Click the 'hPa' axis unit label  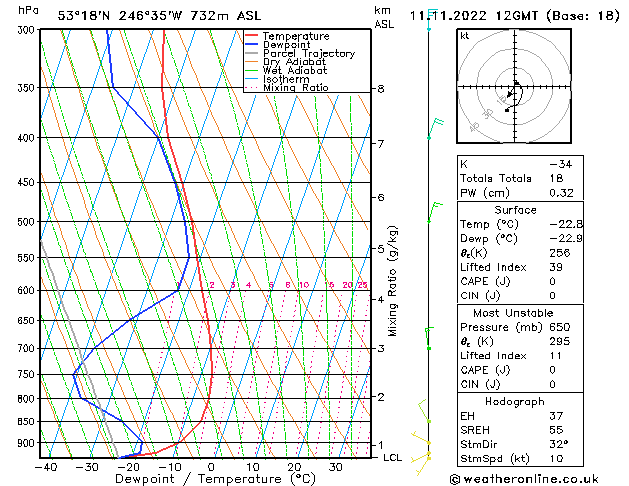(x=28, y=10)
